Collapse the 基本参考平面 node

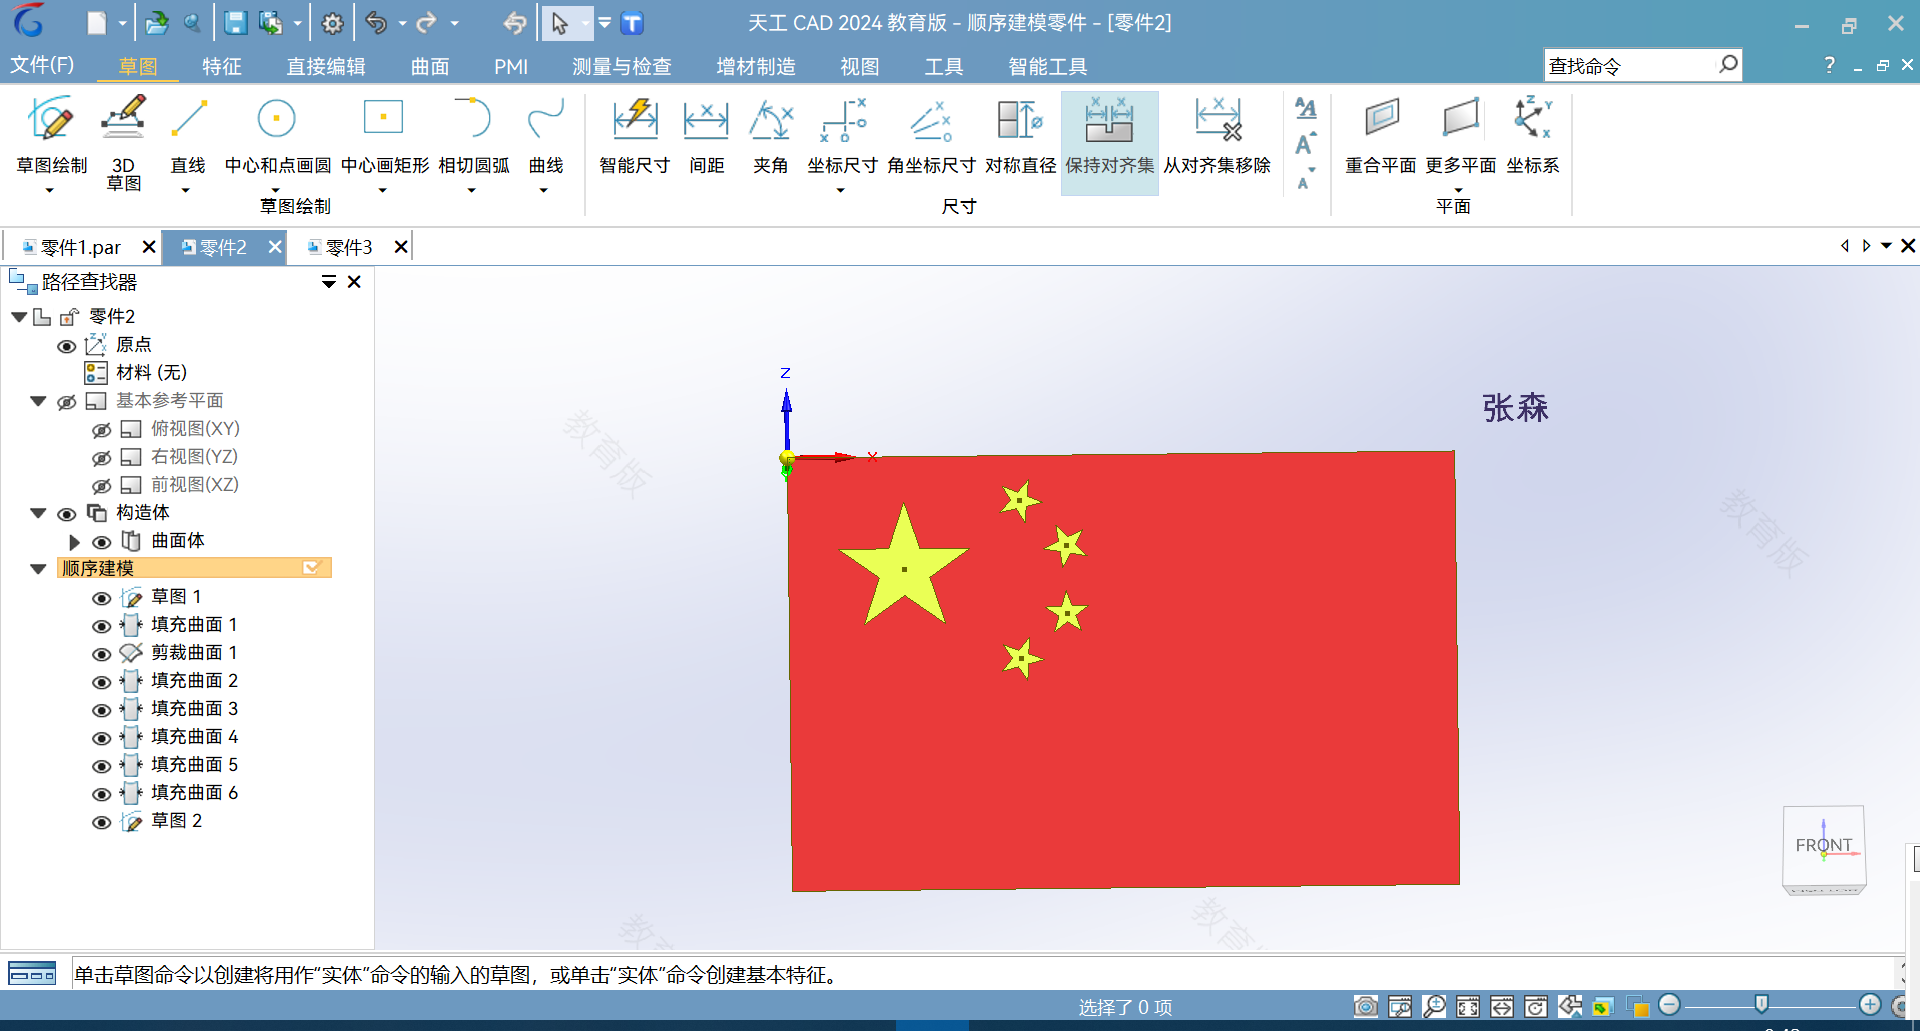click(x=38, y=401)
